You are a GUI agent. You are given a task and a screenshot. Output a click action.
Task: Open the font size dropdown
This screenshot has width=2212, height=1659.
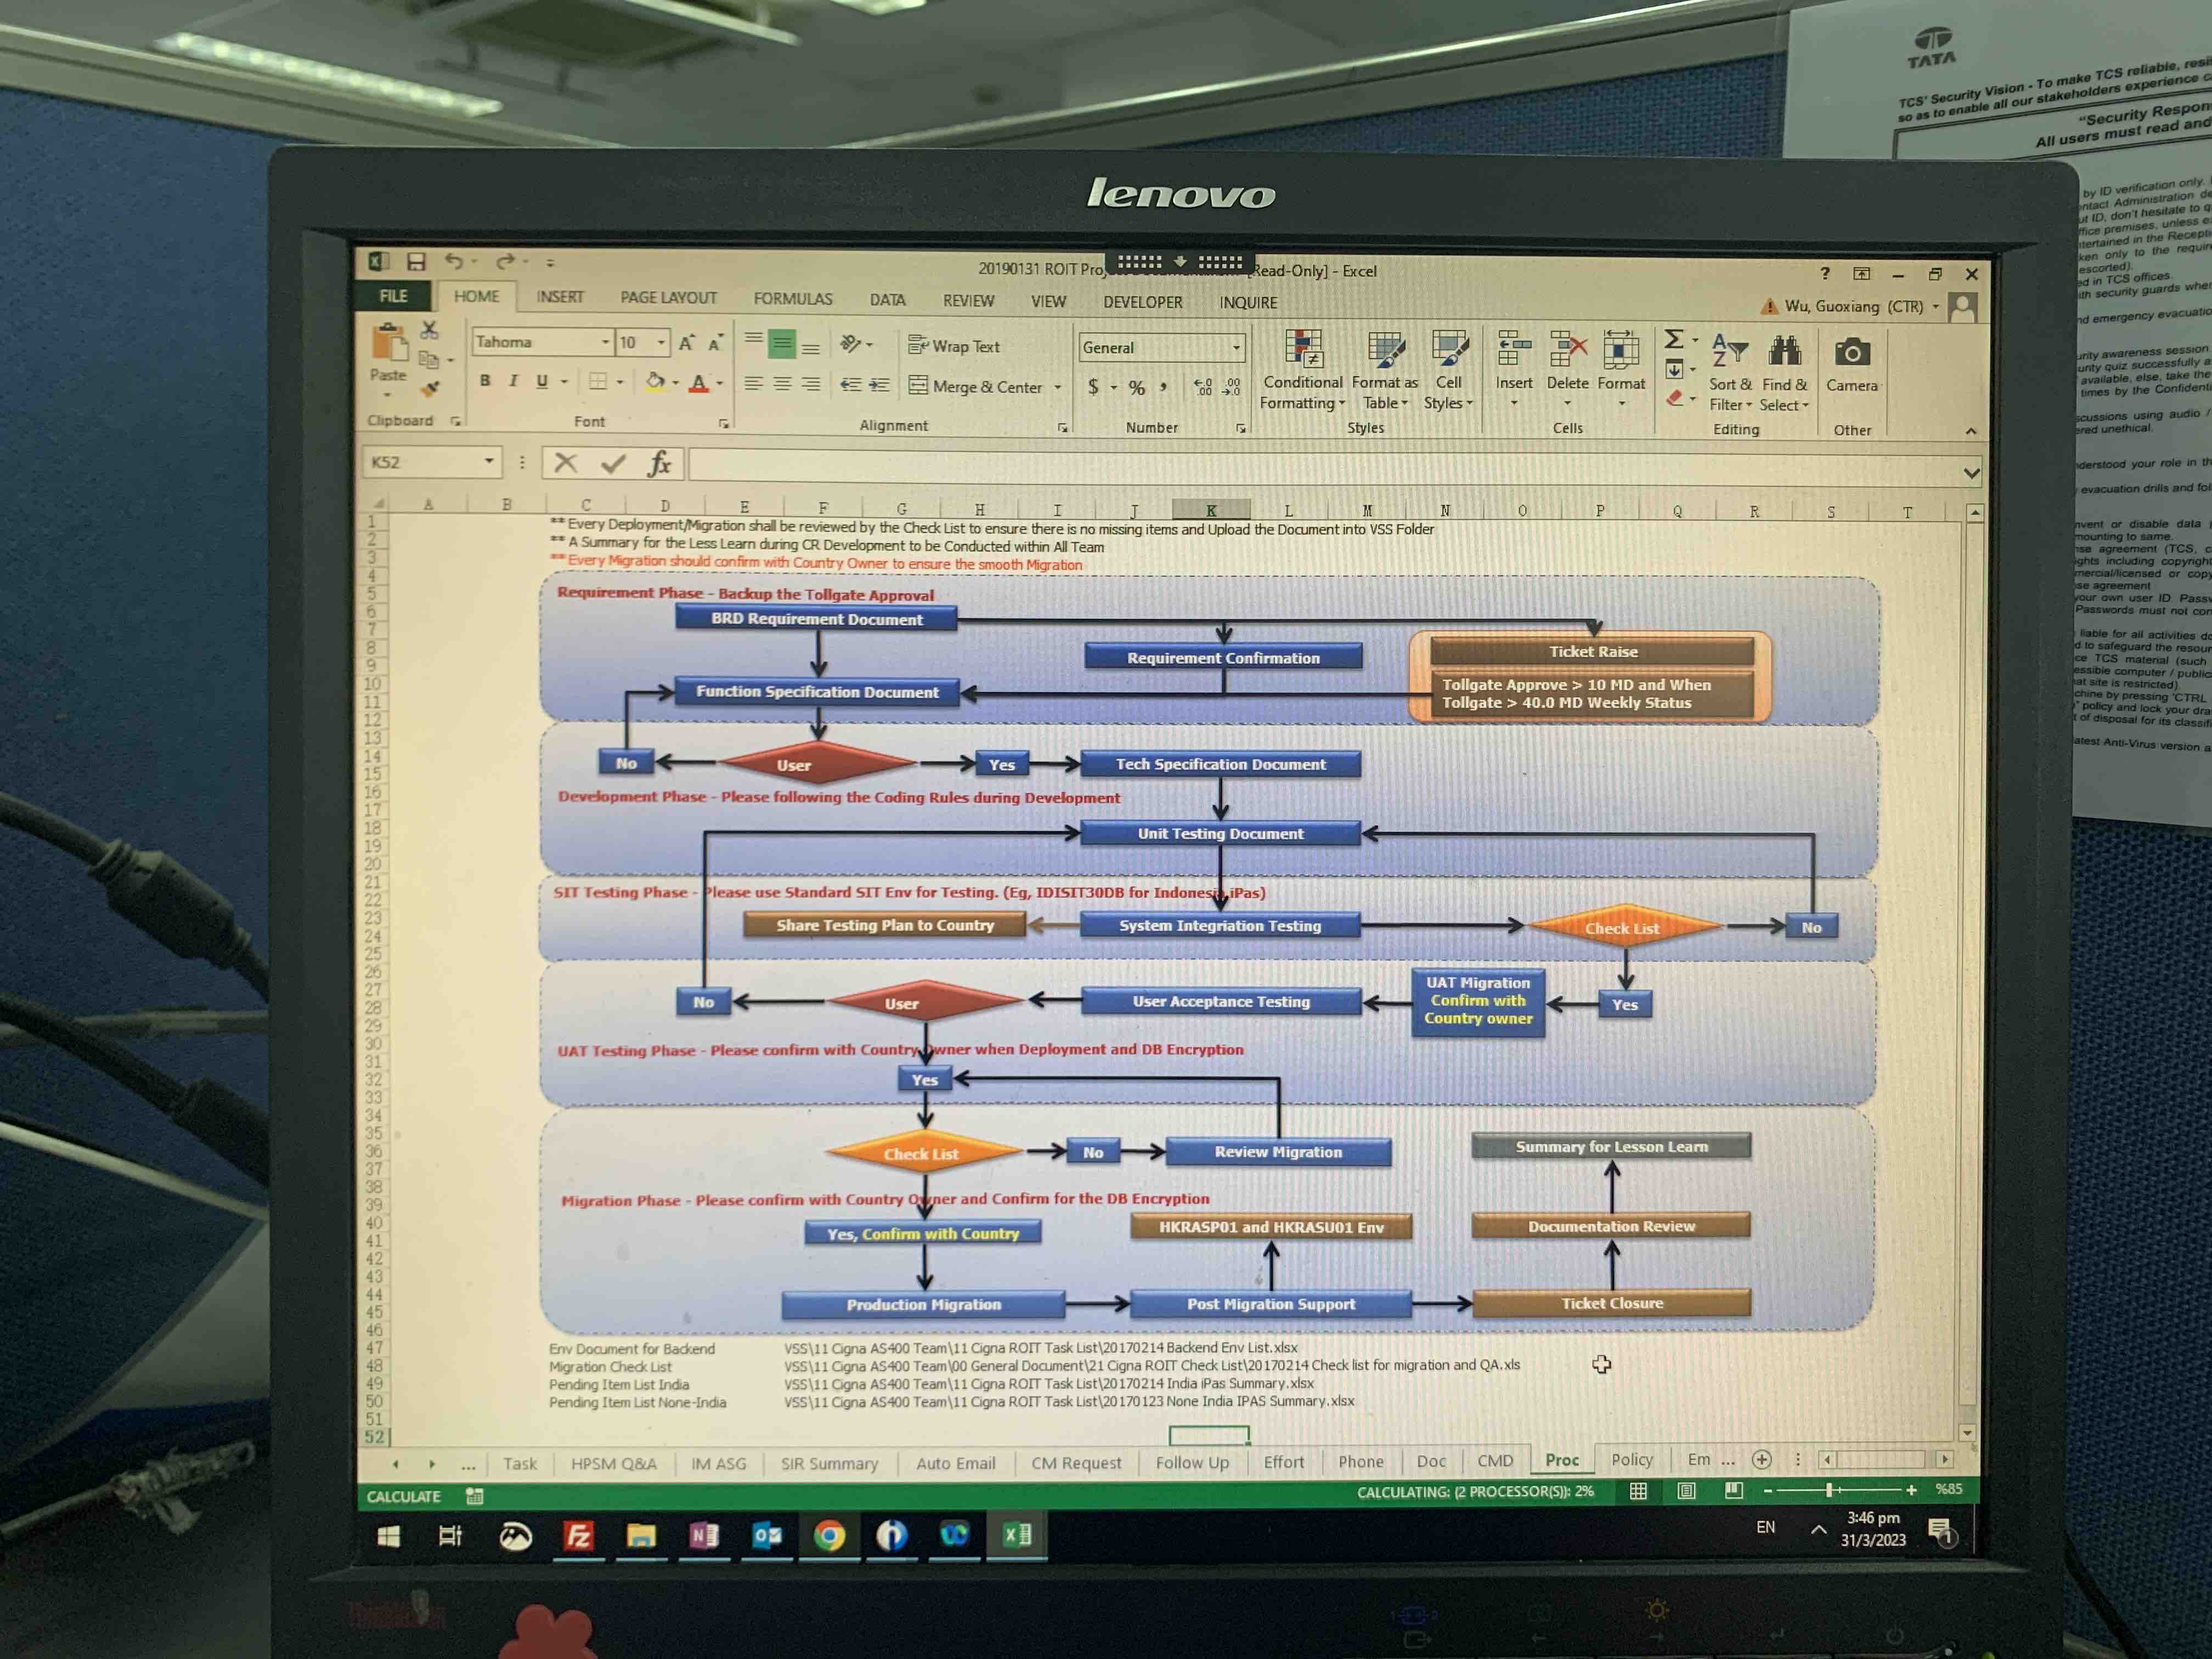point(661,343)
